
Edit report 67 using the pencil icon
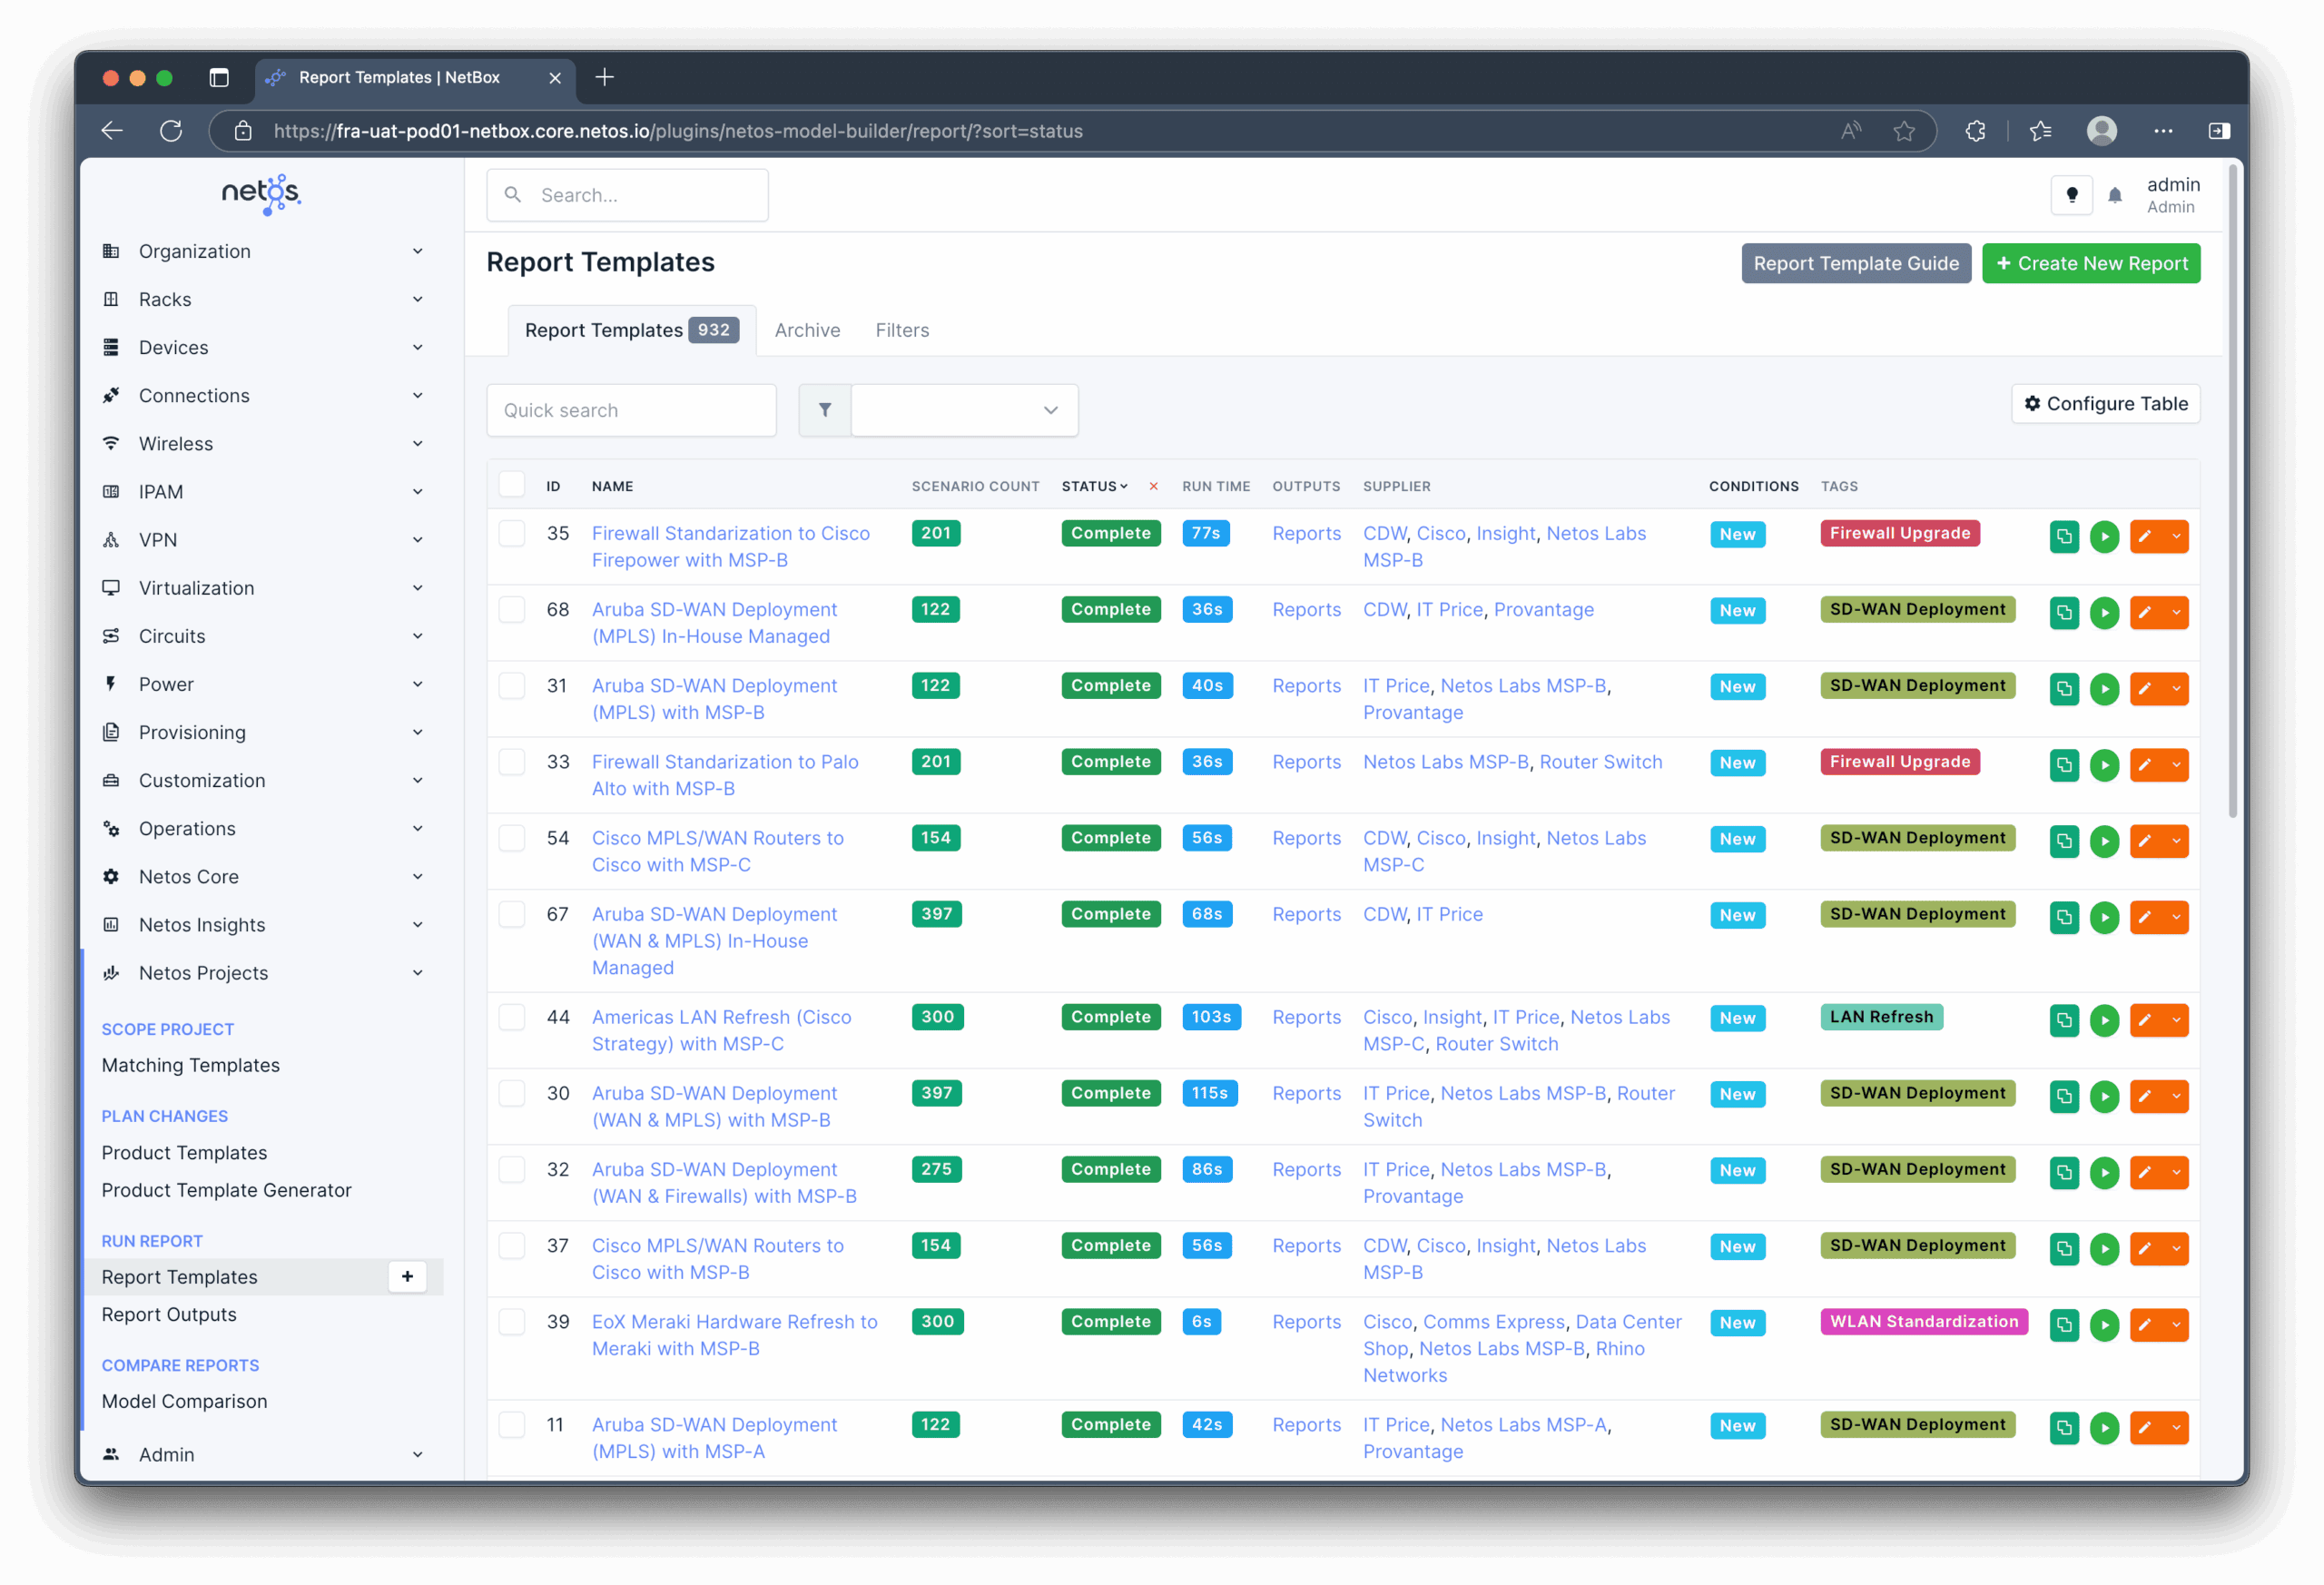pos(2145,917)
